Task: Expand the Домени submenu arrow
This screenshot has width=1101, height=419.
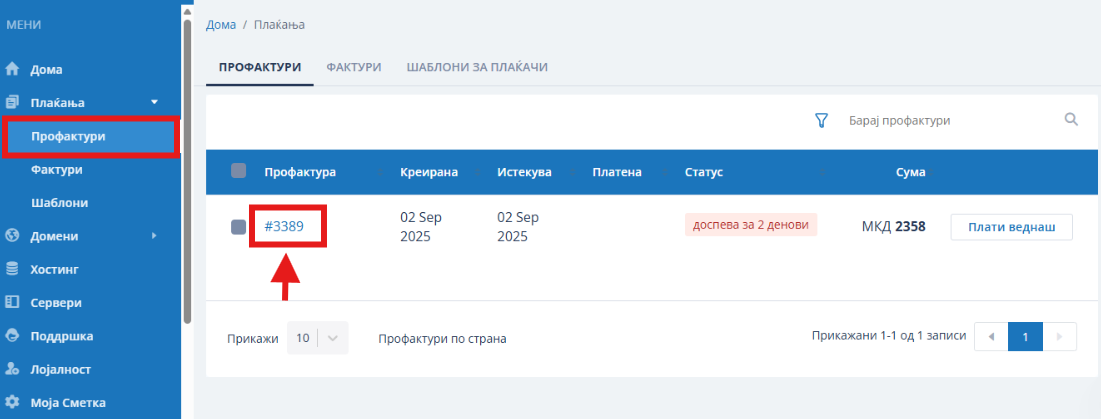Action: pos(154,236)
